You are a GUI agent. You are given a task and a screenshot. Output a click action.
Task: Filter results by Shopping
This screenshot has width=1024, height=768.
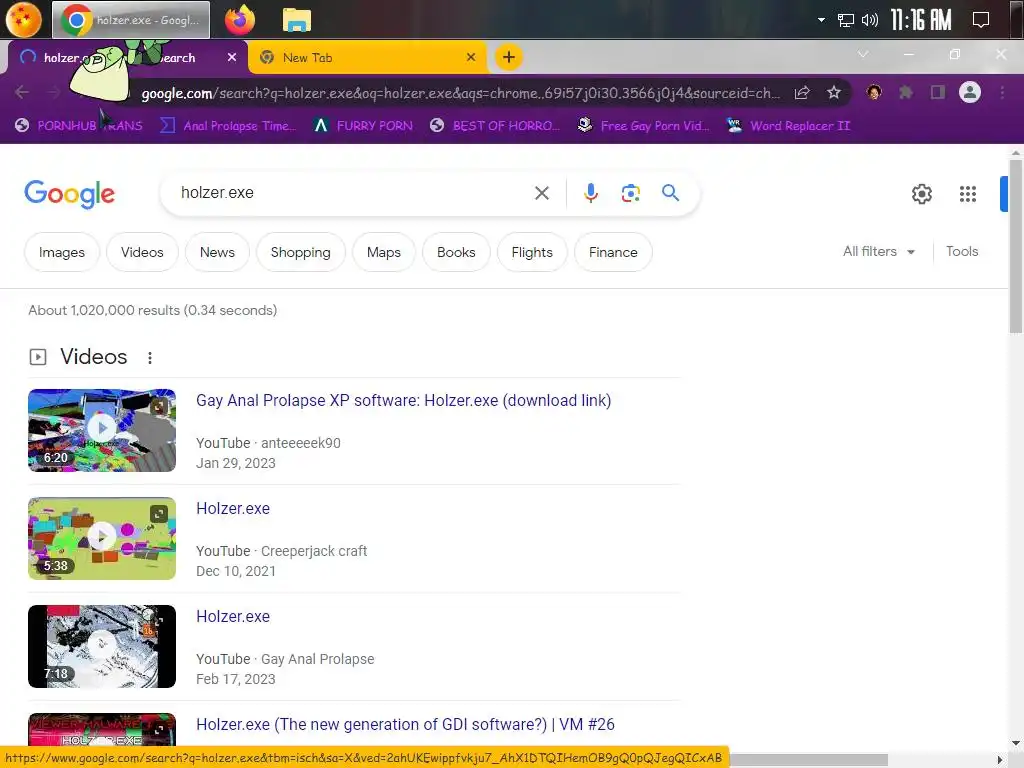[300, 252]
